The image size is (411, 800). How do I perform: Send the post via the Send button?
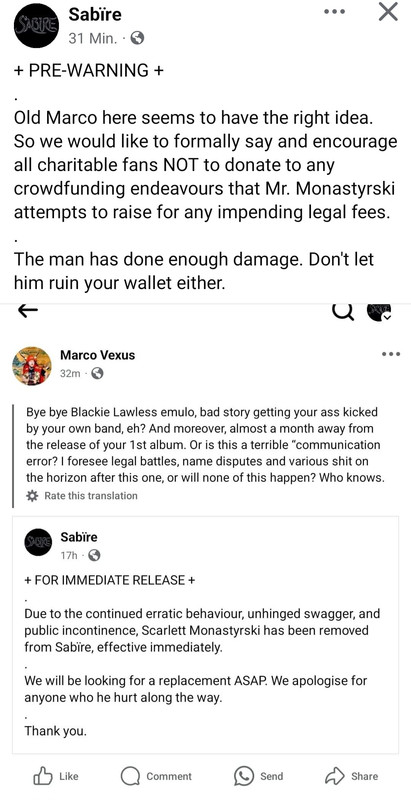tap(259, 776)
